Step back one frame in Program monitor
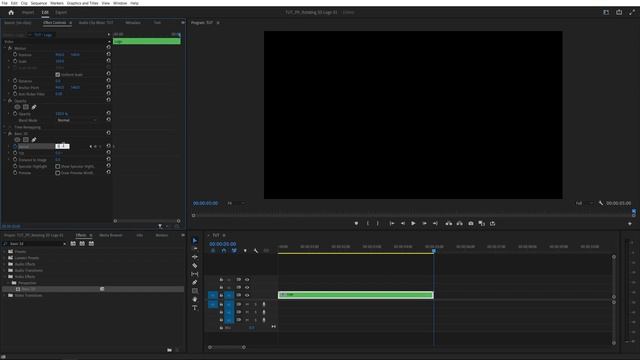 pyautogui.click(x=402, y=223)
